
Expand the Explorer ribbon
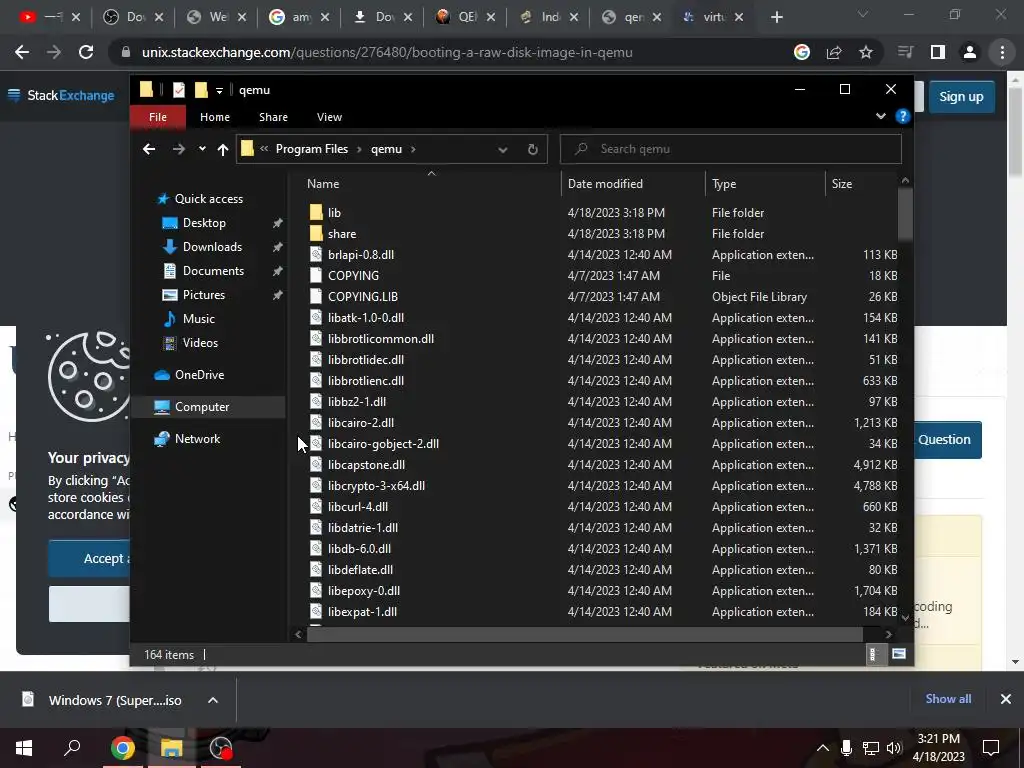pos(881,116)
